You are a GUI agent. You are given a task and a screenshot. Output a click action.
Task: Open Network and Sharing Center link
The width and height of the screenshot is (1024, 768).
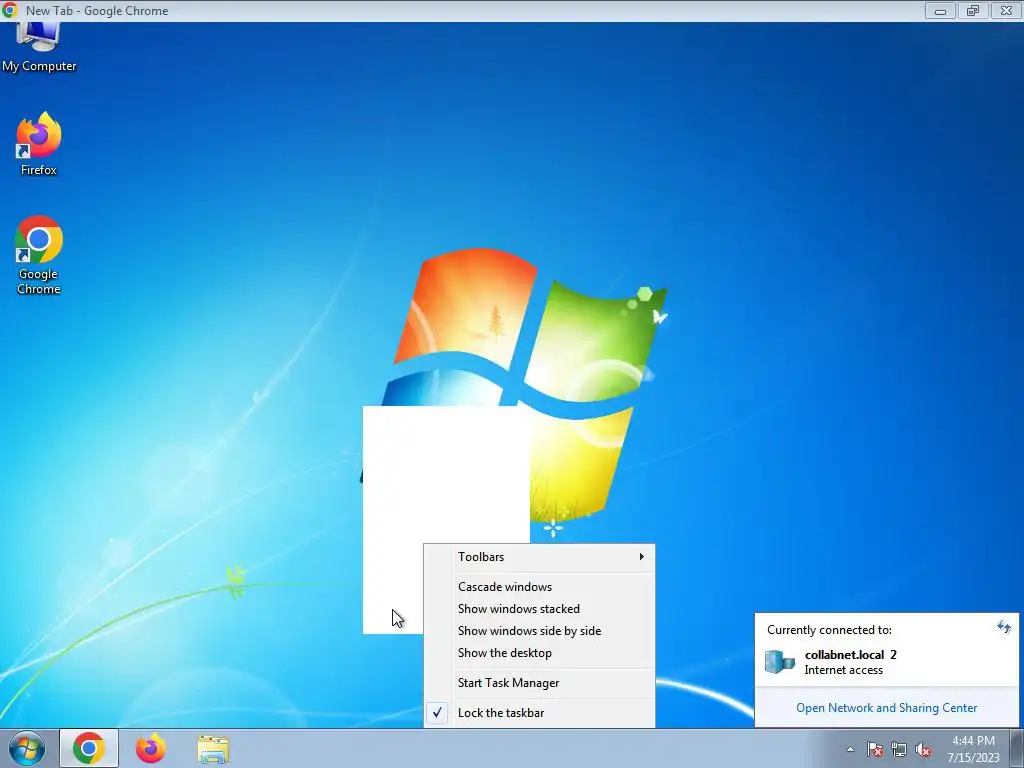pos(886,708)
